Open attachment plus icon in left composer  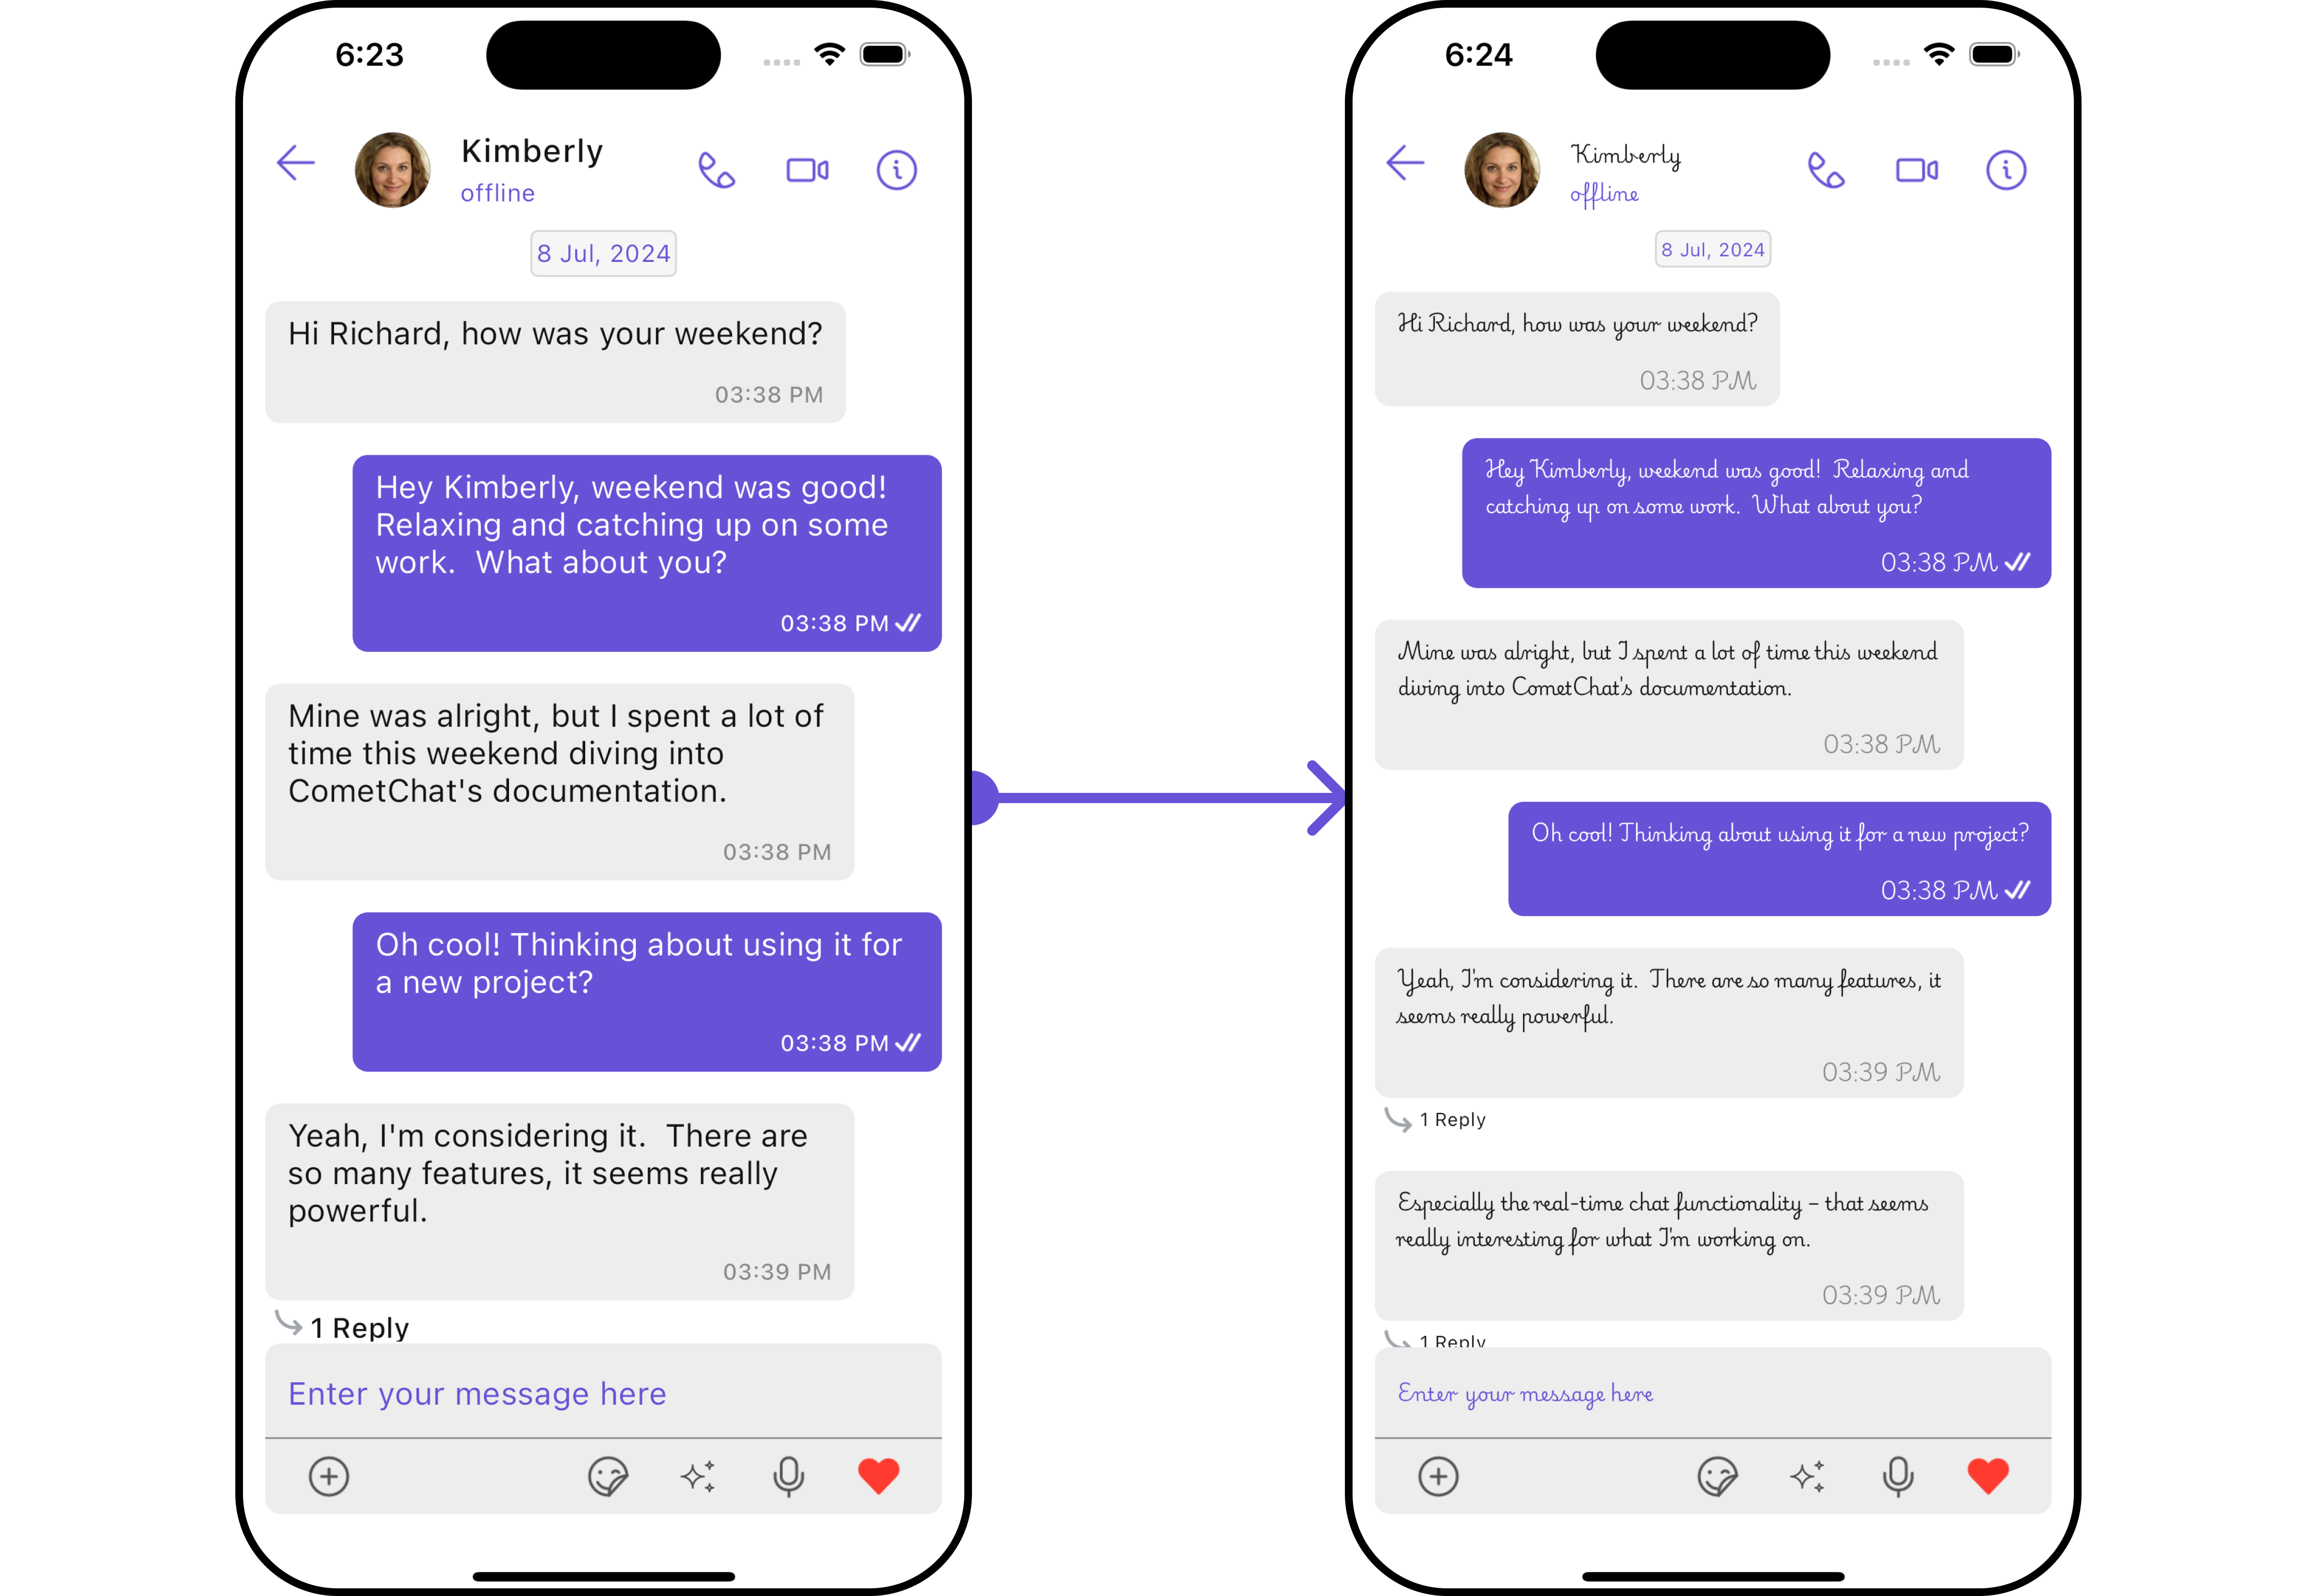(x=329, y=1476)
